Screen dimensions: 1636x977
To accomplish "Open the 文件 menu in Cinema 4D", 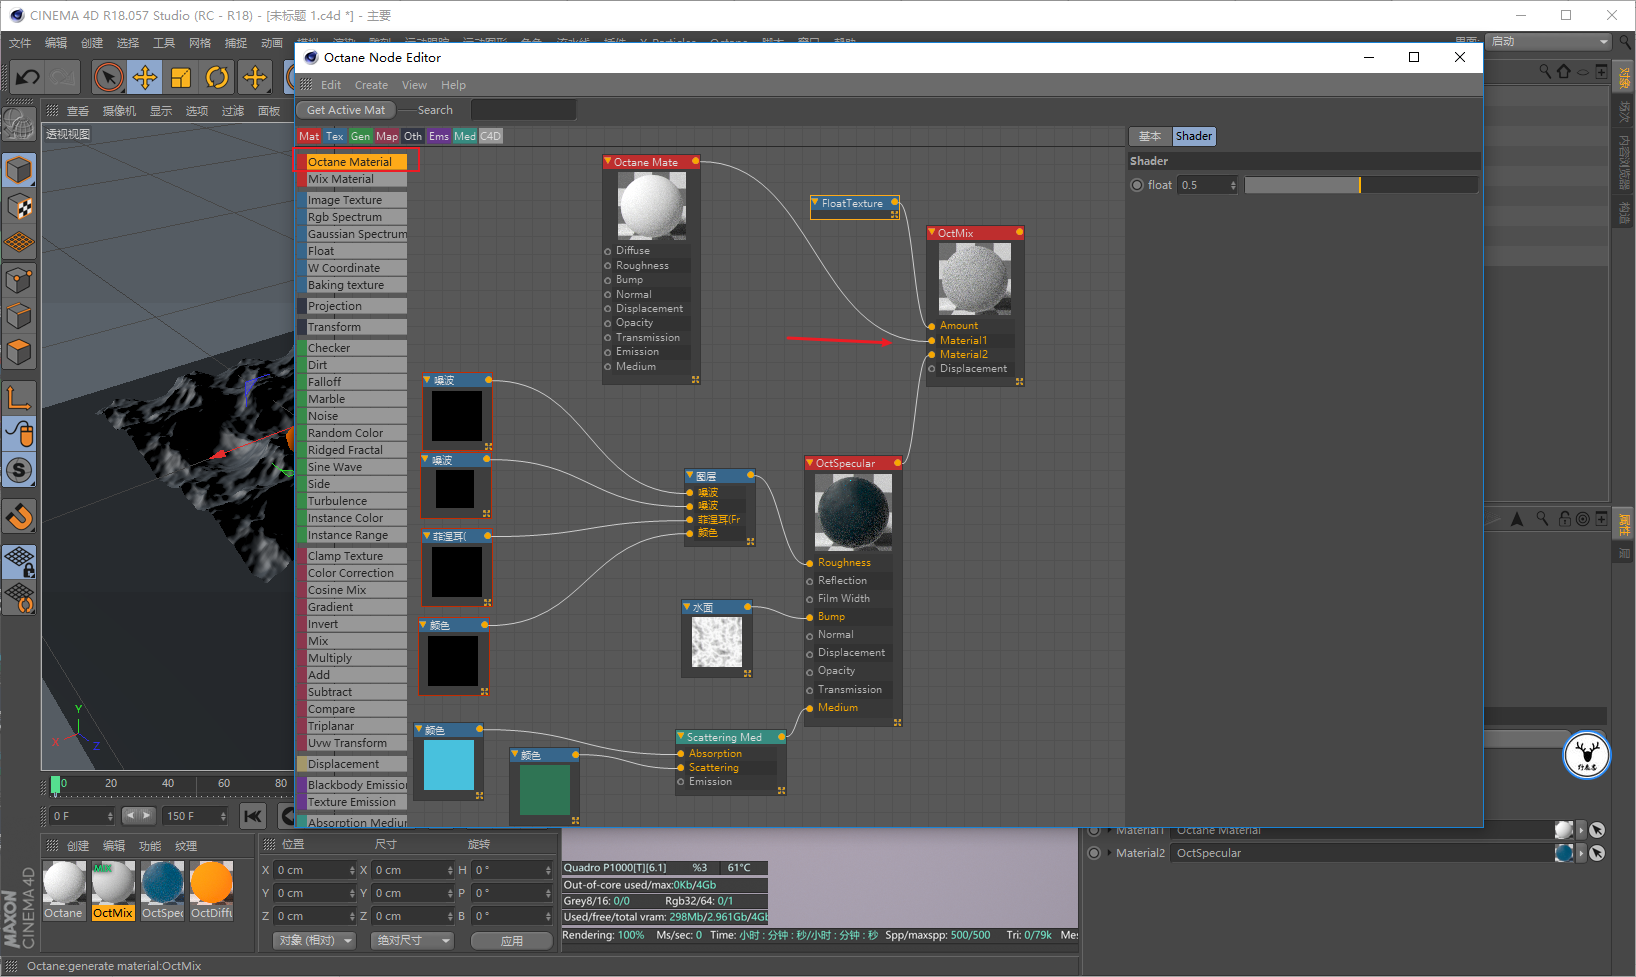I will 20,43.
